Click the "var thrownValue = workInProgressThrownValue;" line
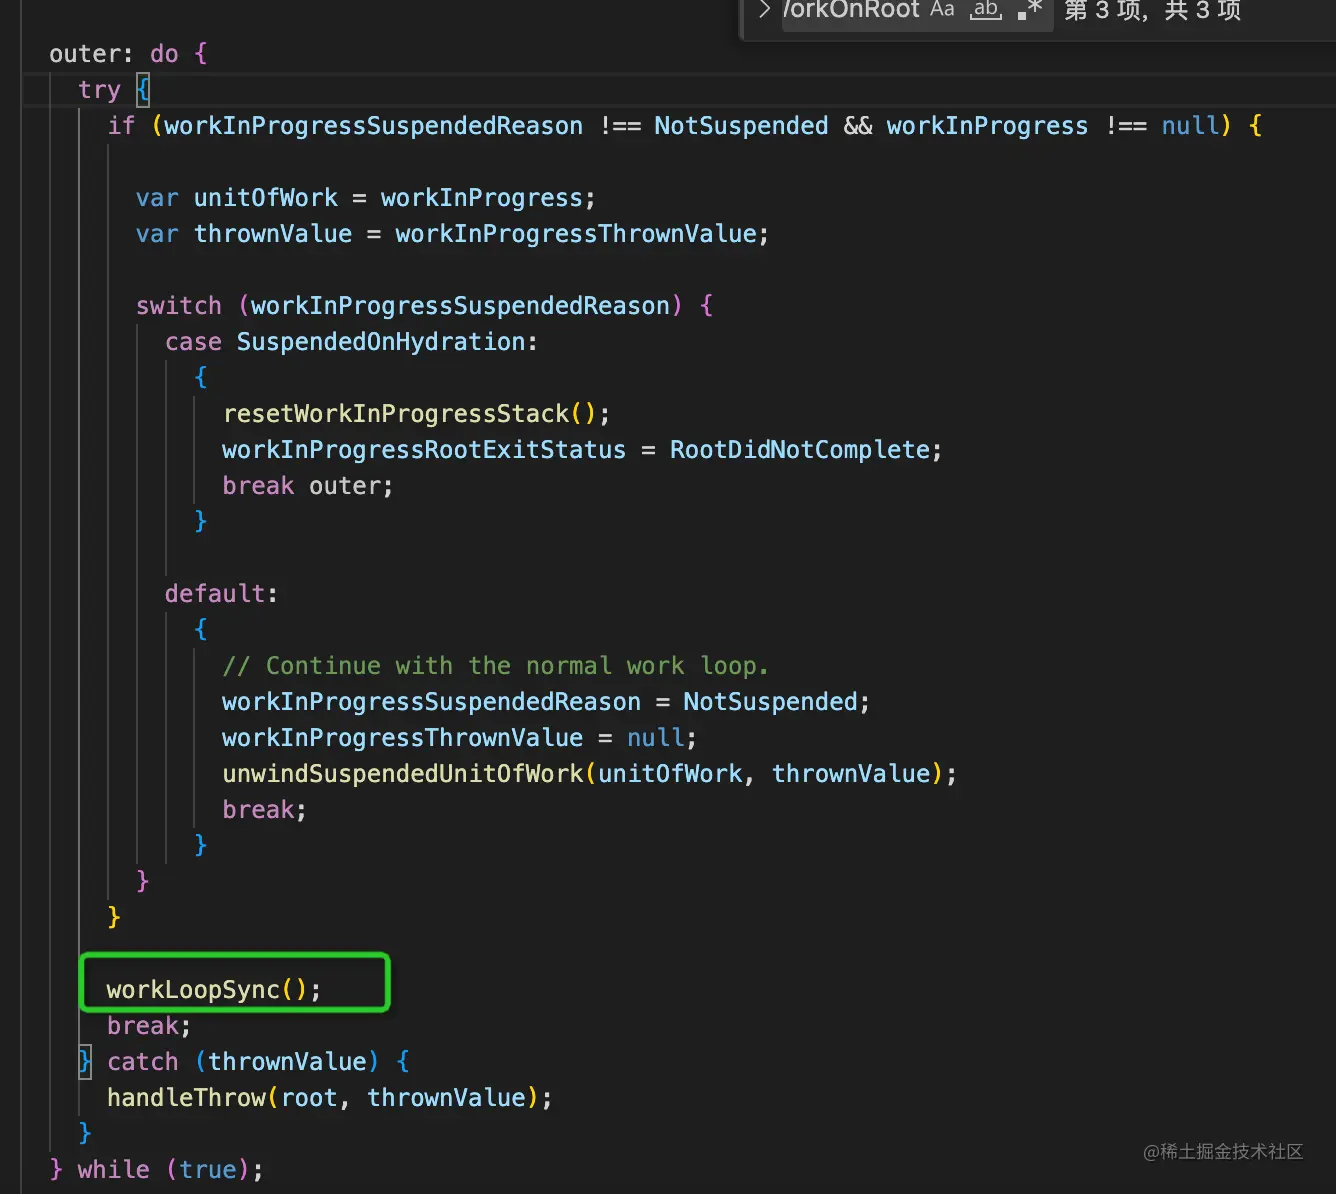The image size is (1336, 1194). click(452, 234)
